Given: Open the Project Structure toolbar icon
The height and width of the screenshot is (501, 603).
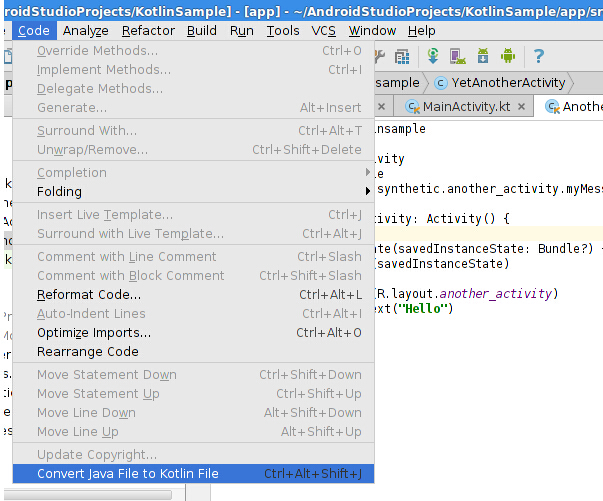Looking at the screenshot, I should [402, 57].
